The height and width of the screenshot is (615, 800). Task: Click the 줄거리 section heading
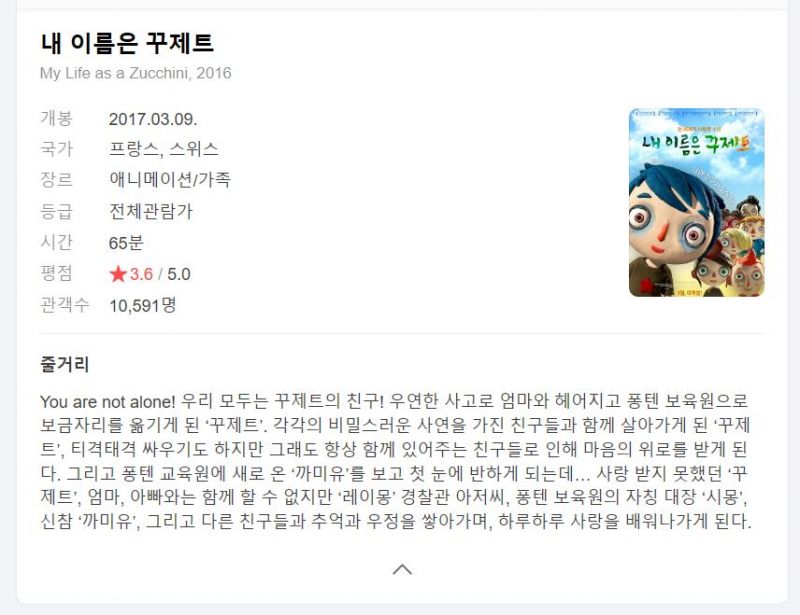(x=65, y=364)
